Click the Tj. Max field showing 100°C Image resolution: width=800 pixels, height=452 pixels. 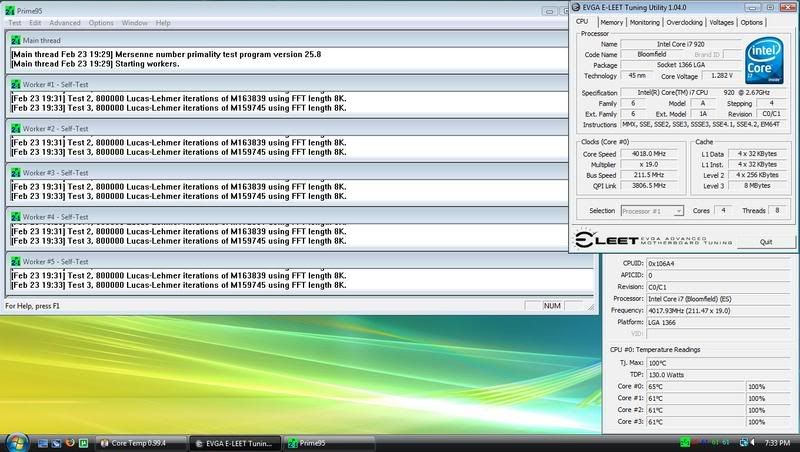[x=718, y=363]
